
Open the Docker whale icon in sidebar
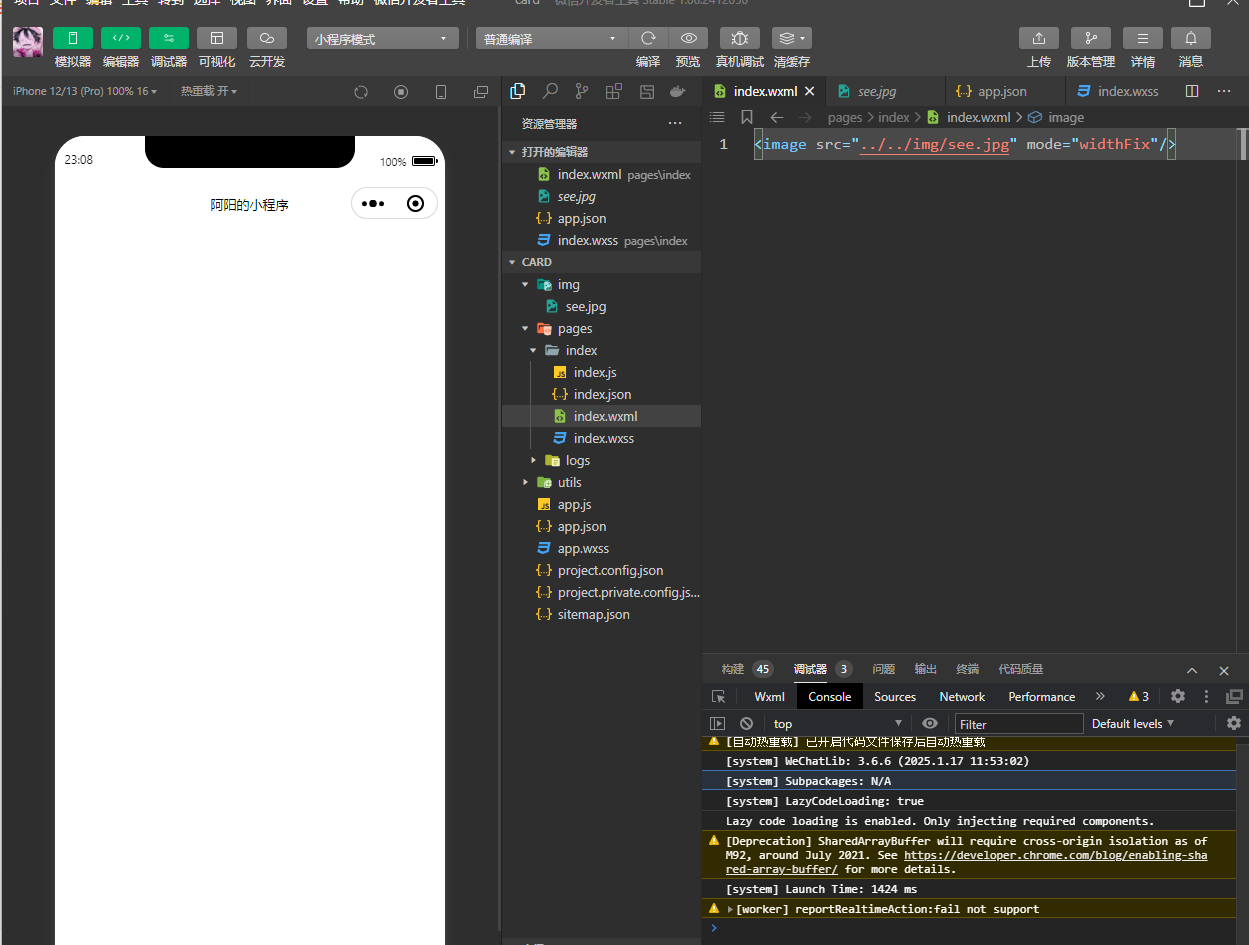coord(678,91)
